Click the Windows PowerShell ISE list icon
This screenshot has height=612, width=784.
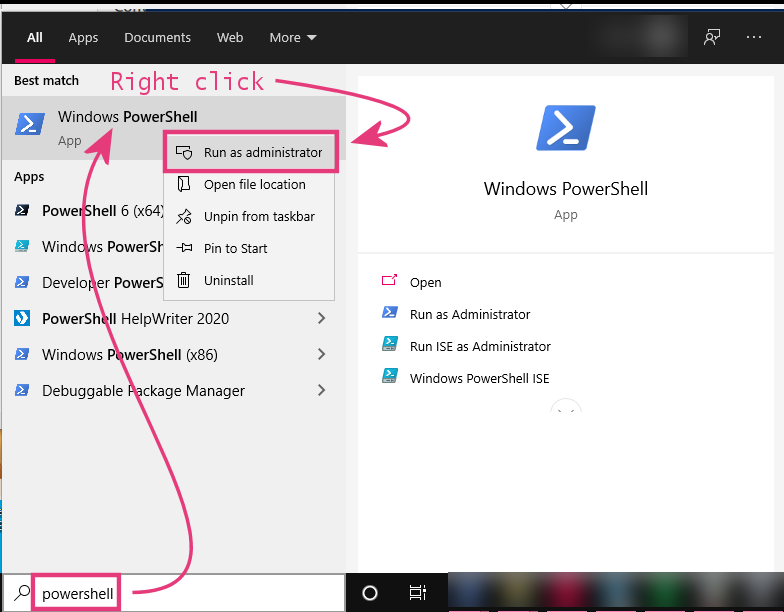pyautogui.click(x=22, y=246)
